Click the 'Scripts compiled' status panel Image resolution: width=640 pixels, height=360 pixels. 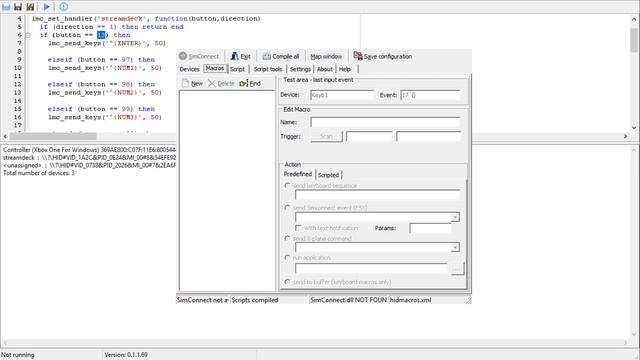(269, 300)
